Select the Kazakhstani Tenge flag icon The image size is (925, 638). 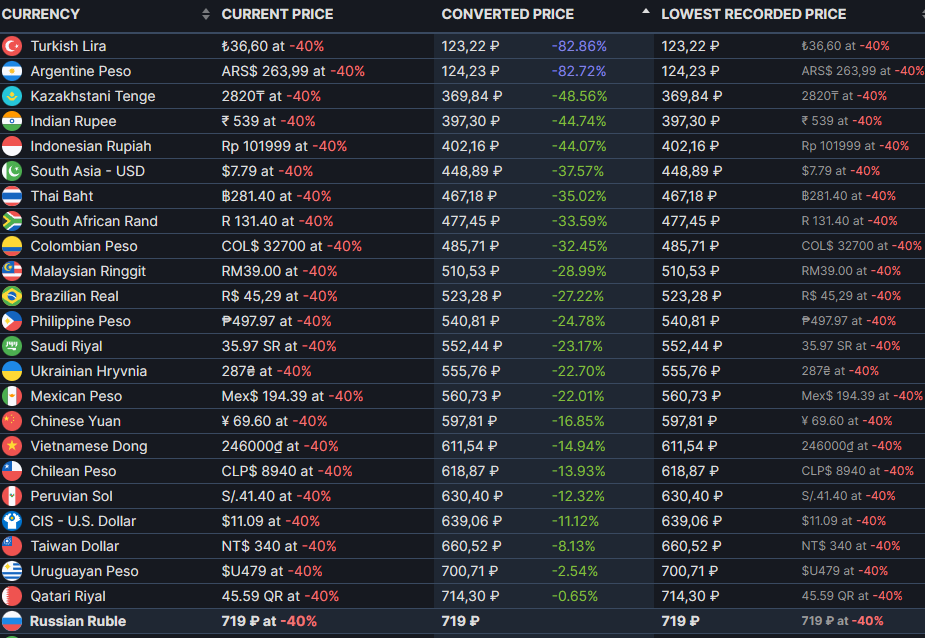coord(12,96)
